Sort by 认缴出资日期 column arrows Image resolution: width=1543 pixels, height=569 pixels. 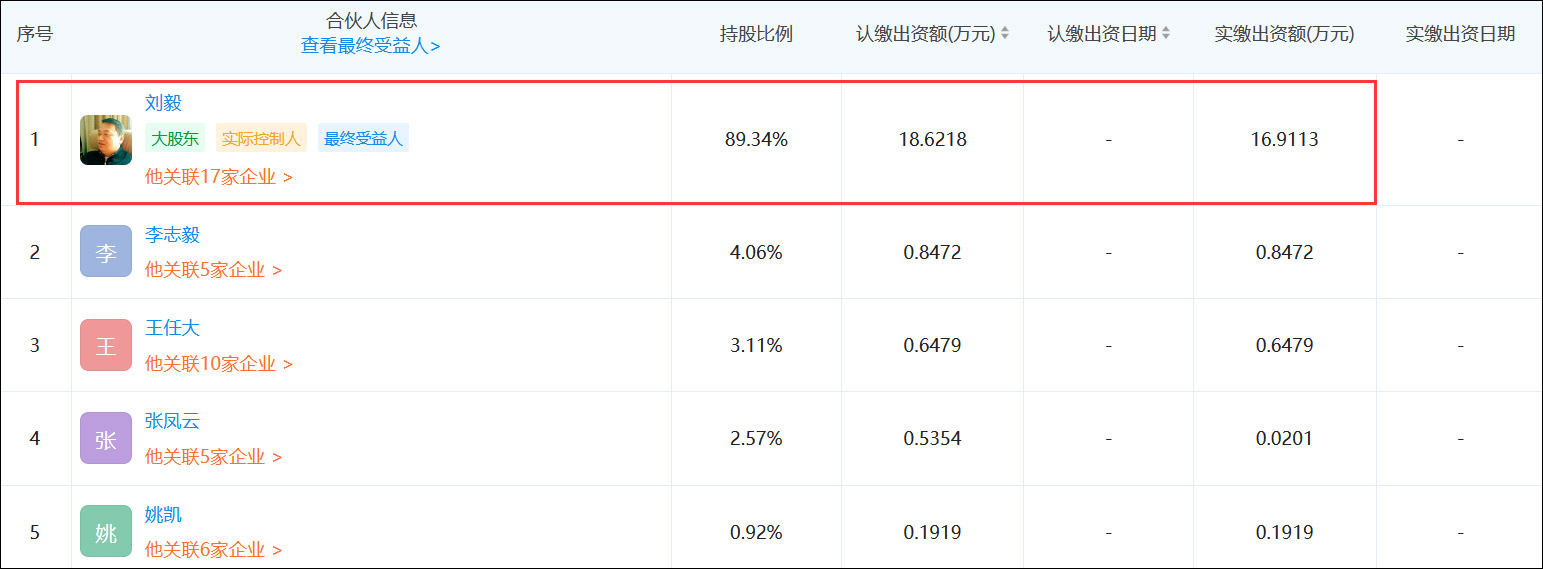[x=1166, y=34]
